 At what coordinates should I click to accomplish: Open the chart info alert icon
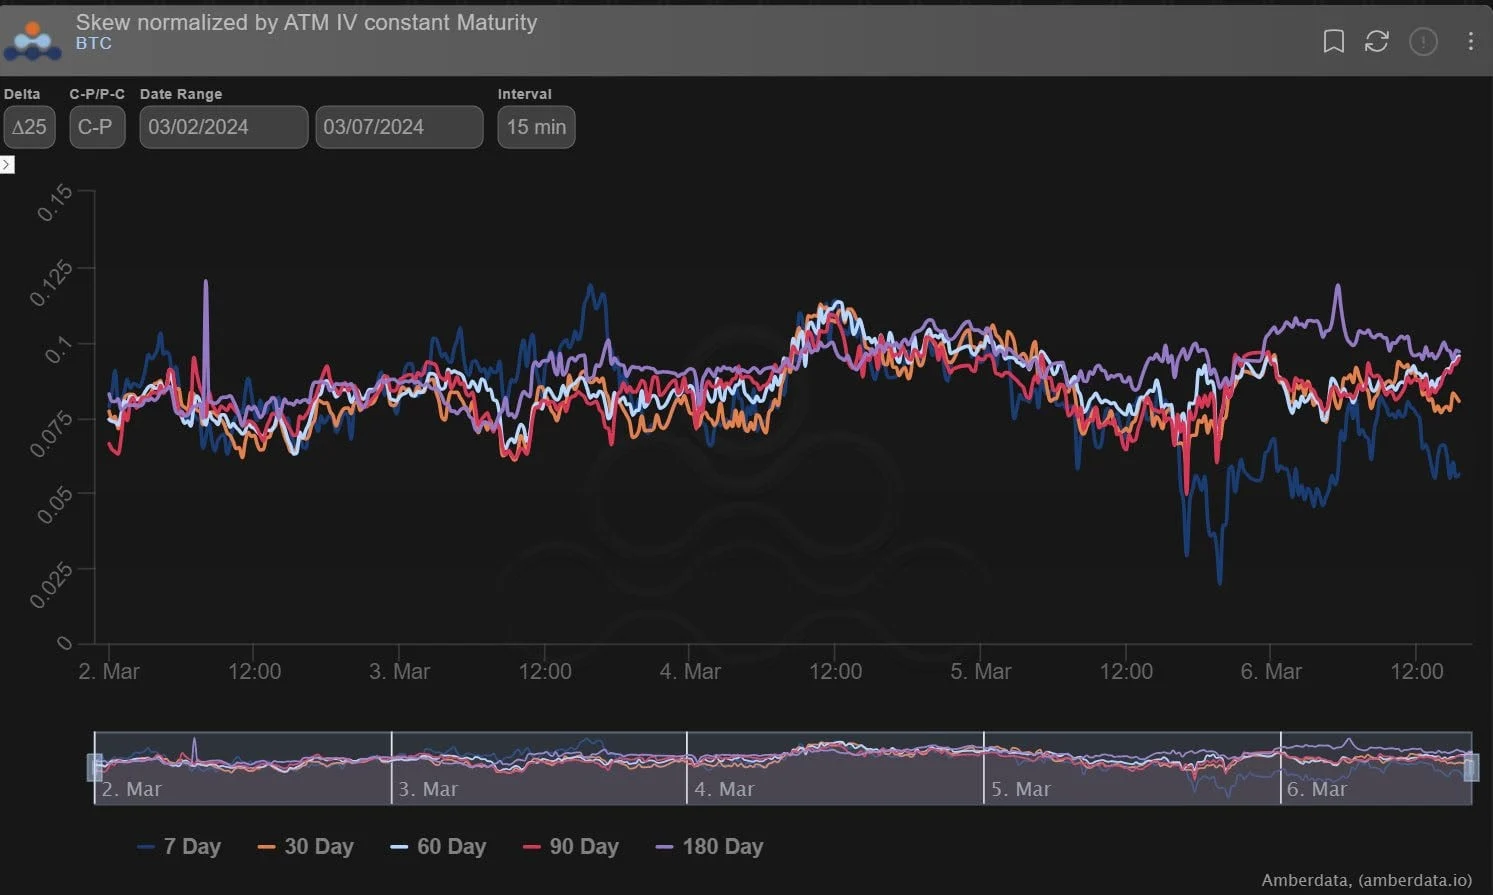[1423, 41]
